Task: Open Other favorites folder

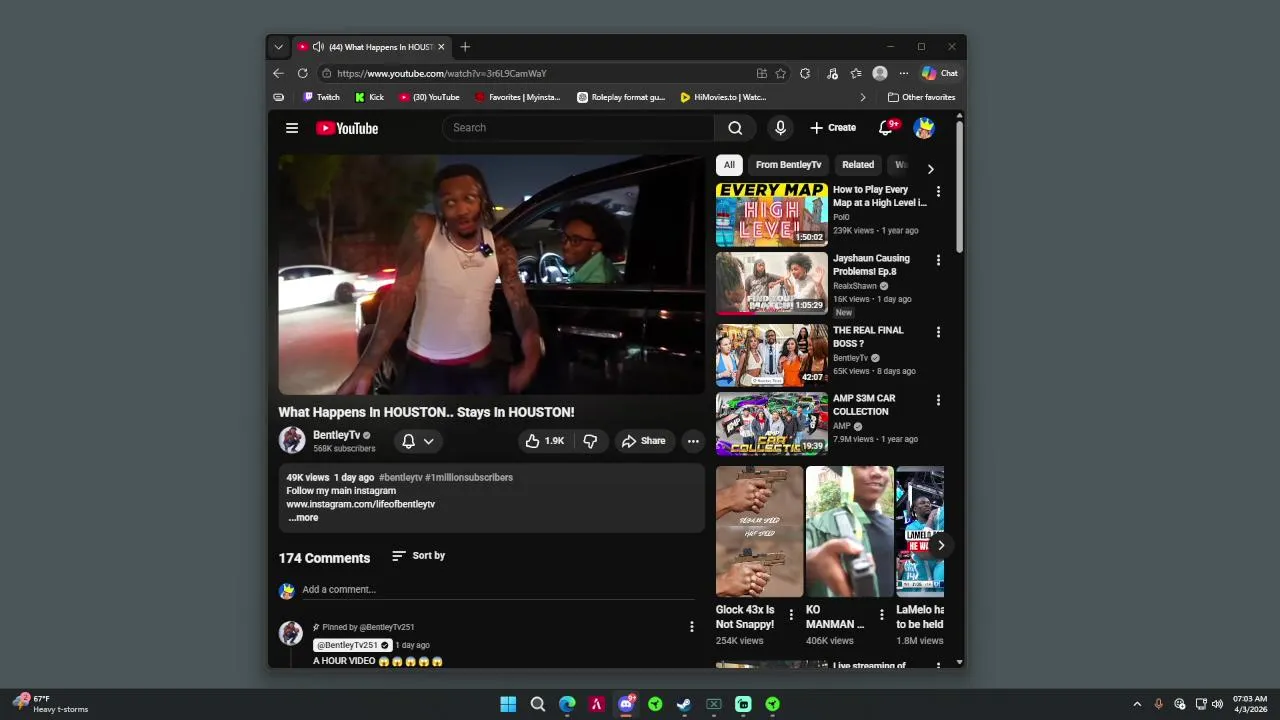Action: (x=921, y=97)
